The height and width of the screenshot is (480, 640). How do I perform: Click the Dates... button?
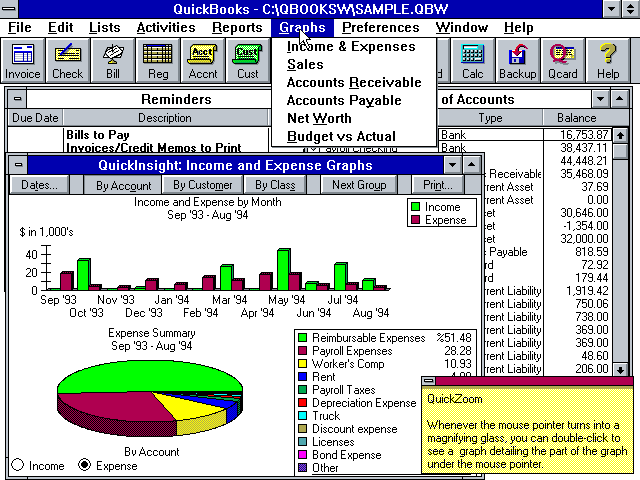pos(39,185)
